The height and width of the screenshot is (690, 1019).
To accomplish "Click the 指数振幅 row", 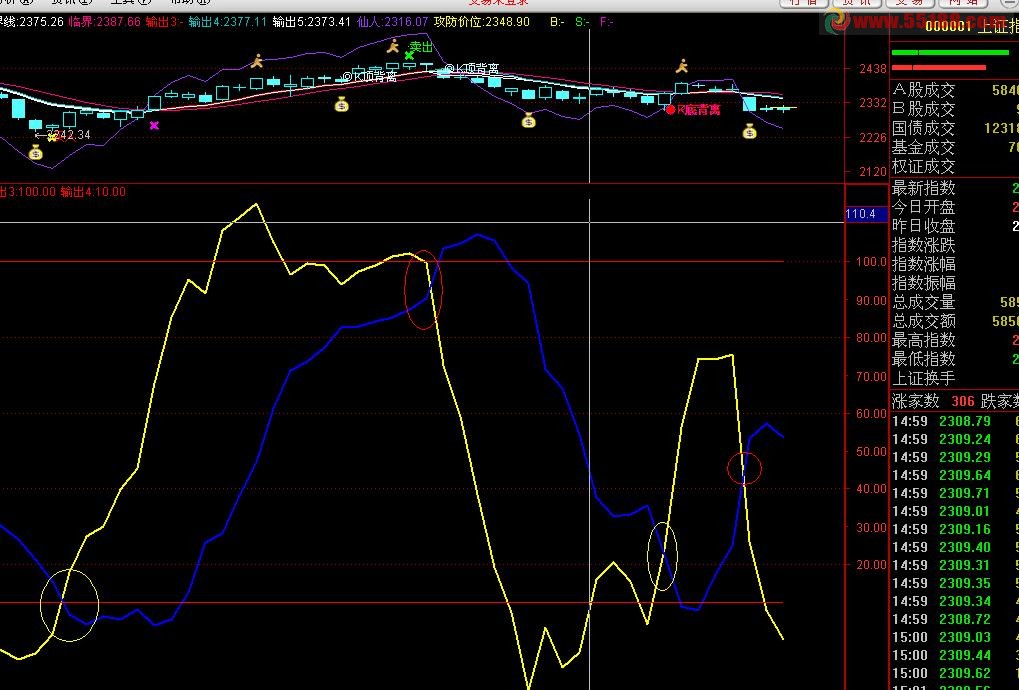I will (955, 283).
